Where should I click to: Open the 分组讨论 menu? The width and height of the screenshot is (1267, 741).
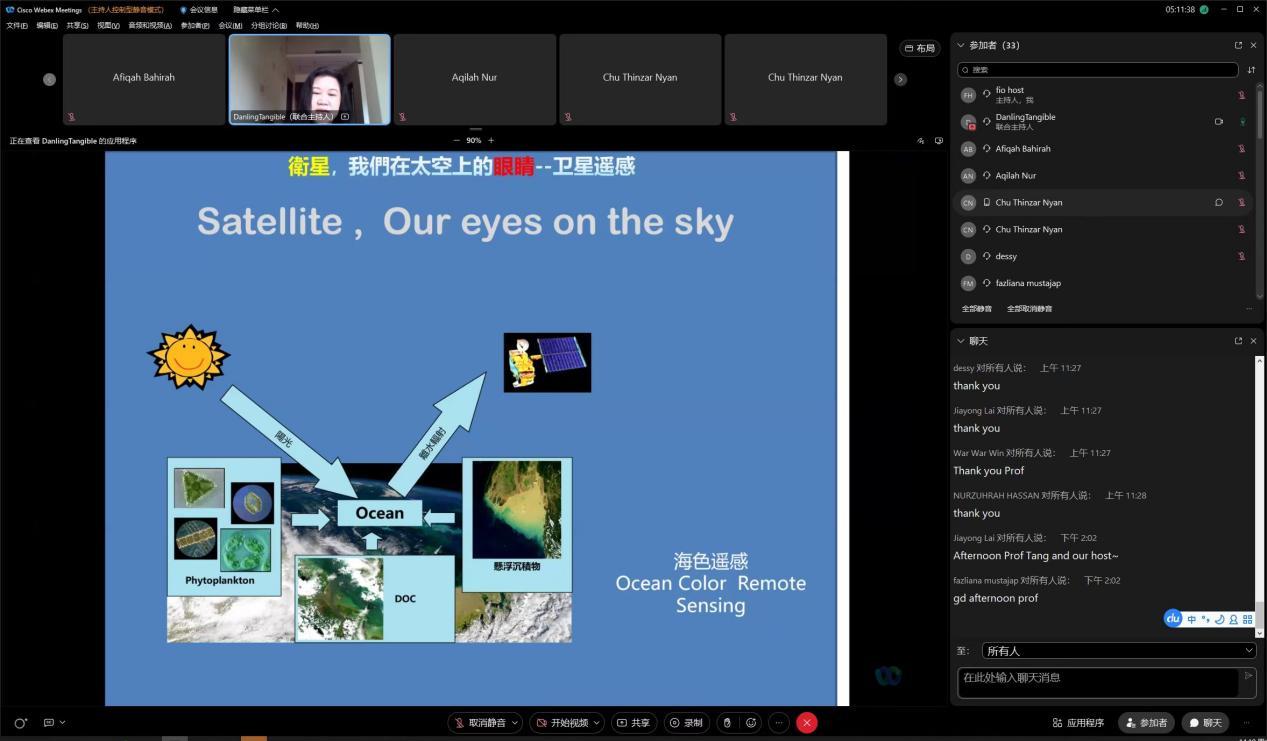268,25
